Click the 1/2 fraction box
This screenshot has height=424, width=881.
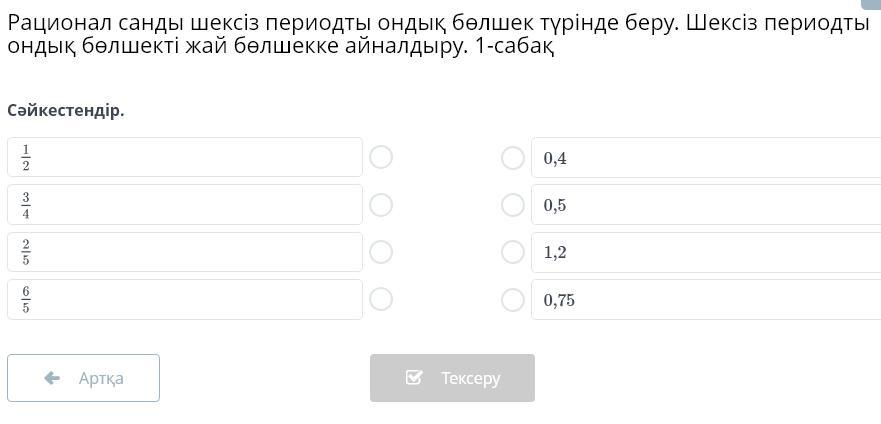pyautogui.click(x=184, y=157)
